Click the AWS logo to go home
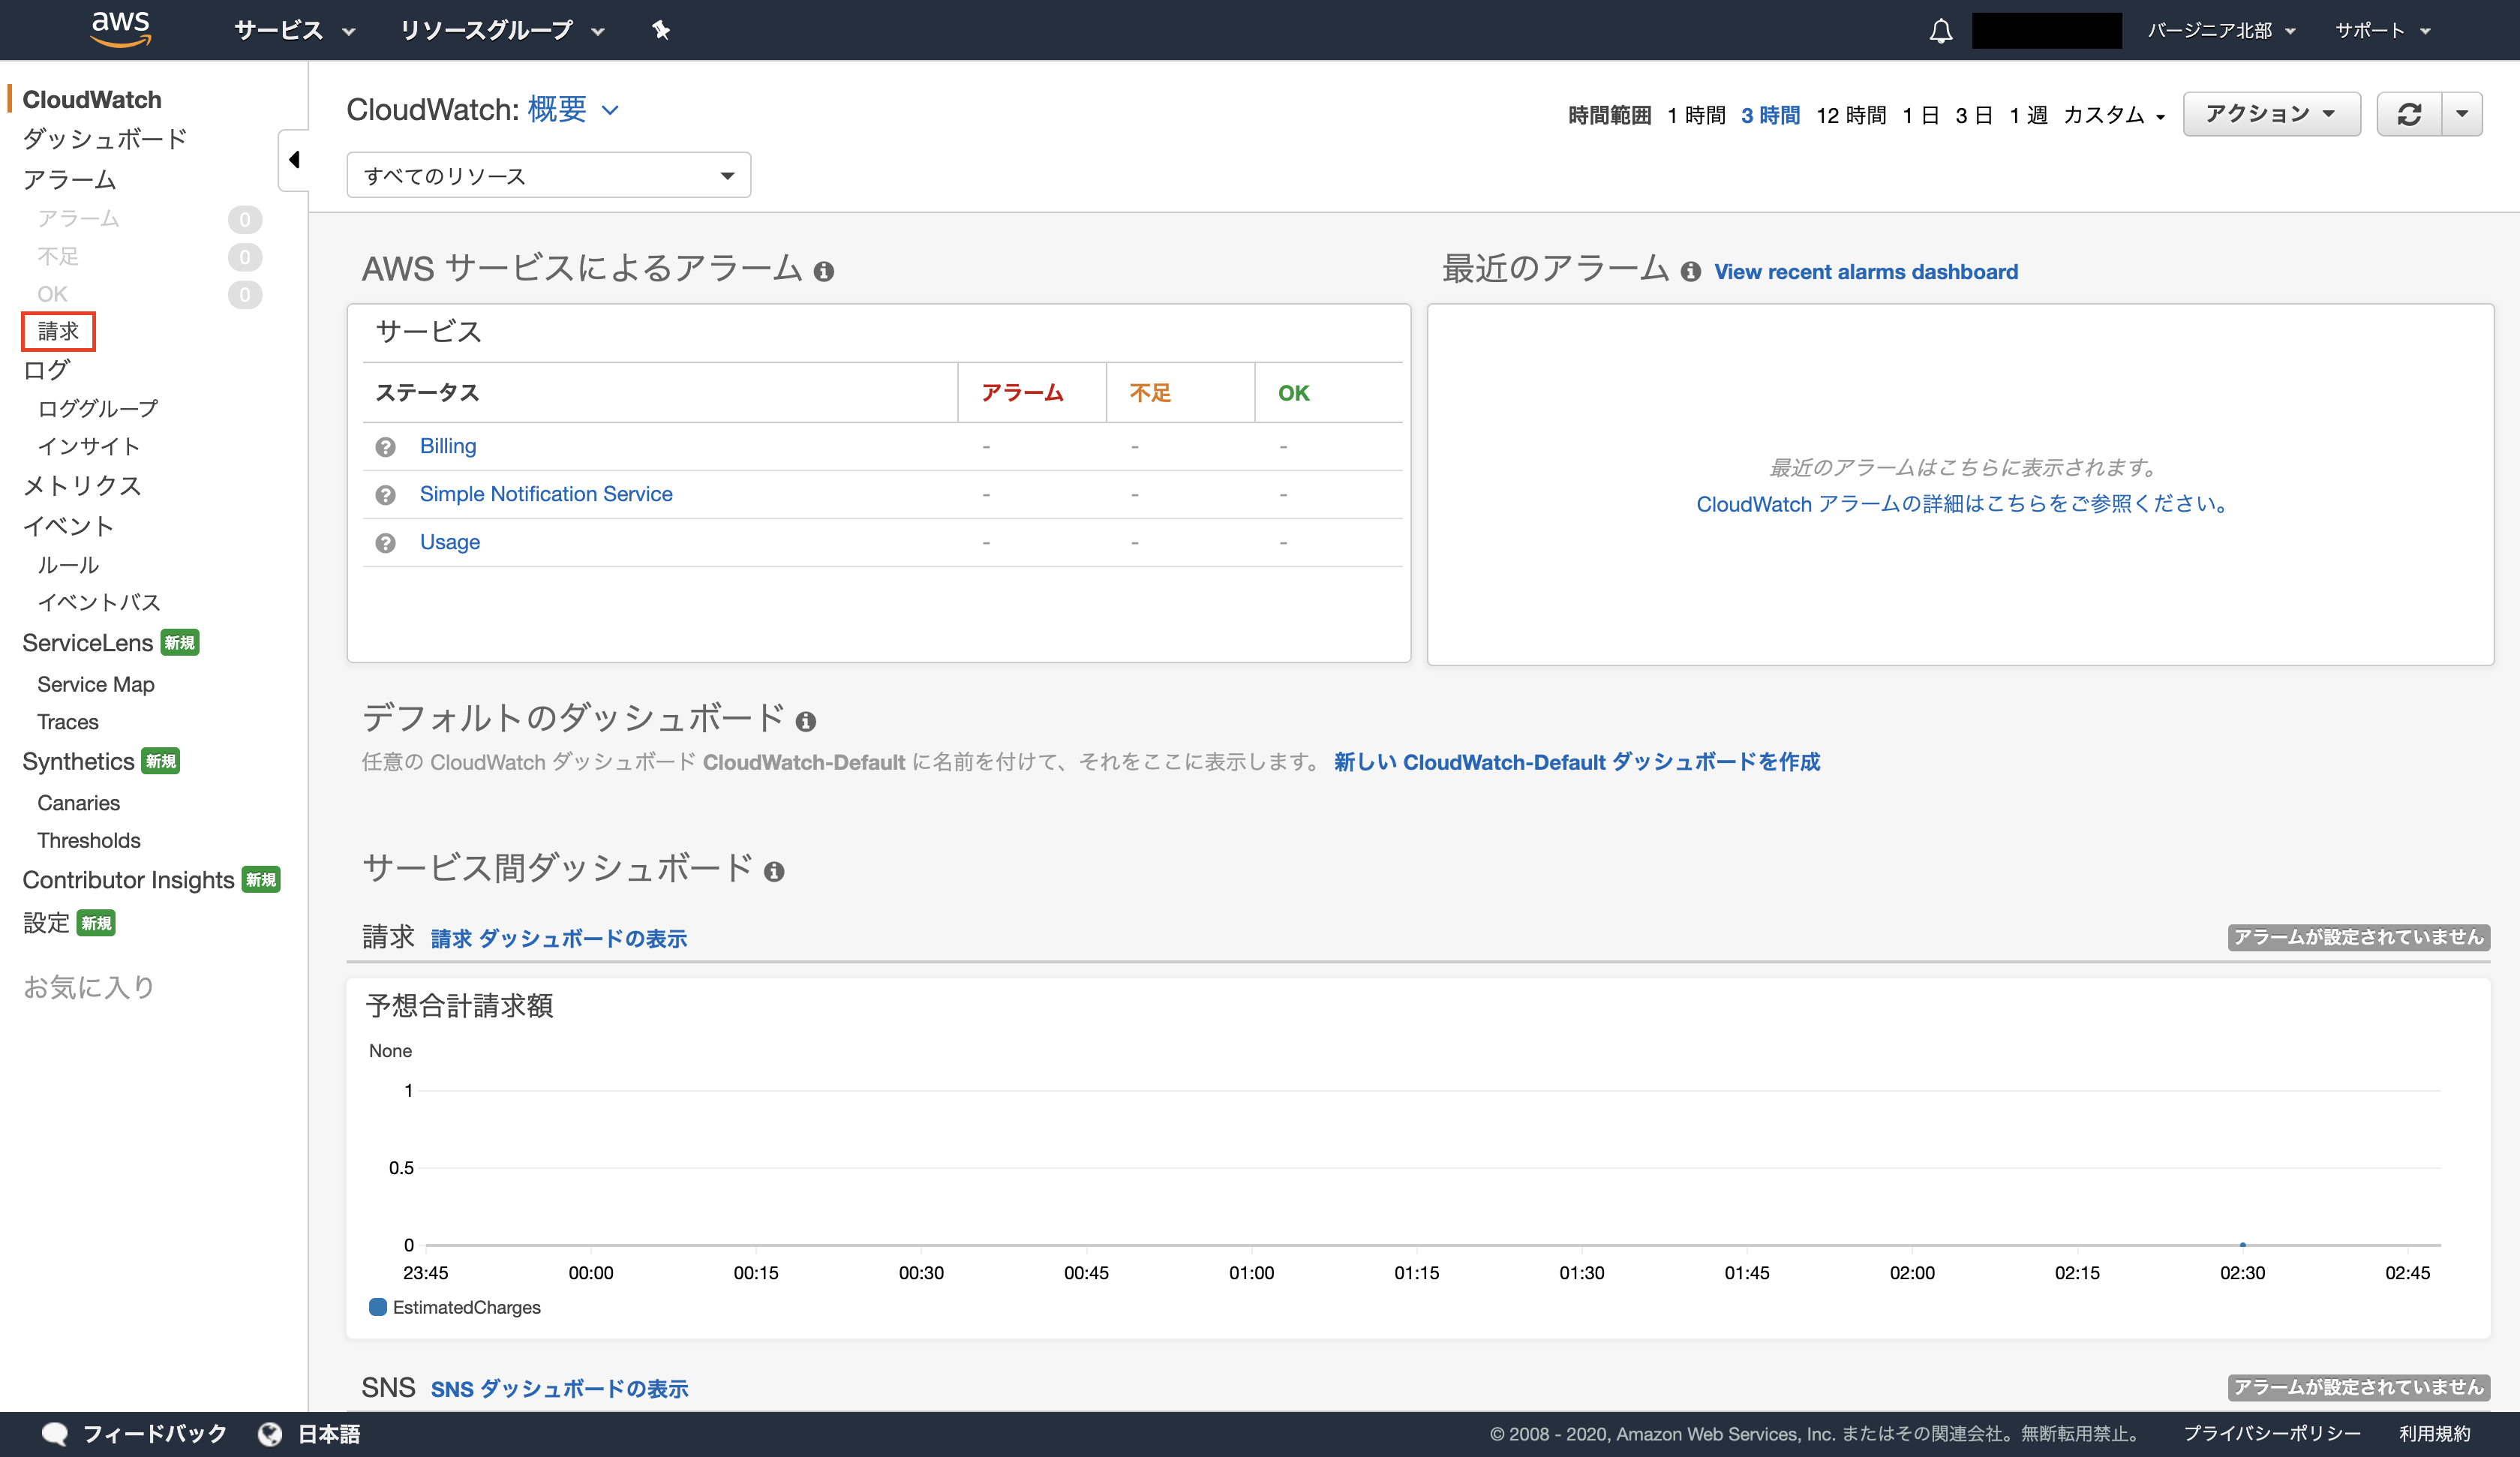This screenshot has width=2520, height=1457. 119,29
